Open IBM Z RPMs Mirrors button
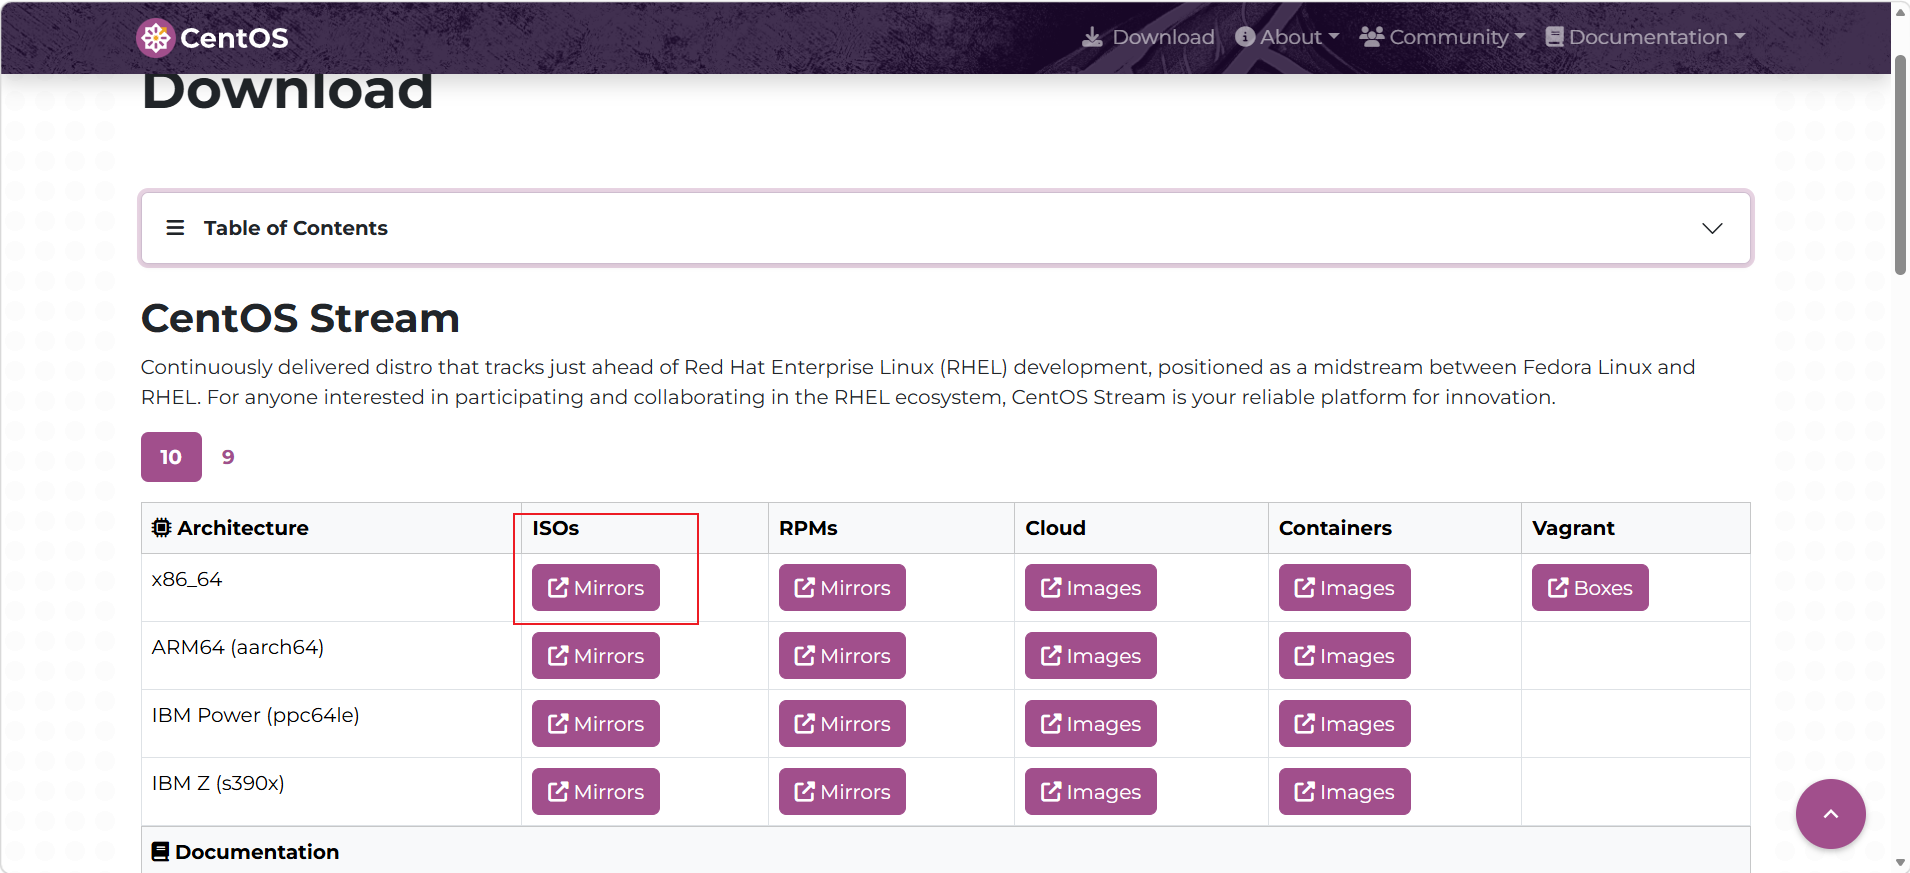The image size is (1910, 873). click(842, 792)
